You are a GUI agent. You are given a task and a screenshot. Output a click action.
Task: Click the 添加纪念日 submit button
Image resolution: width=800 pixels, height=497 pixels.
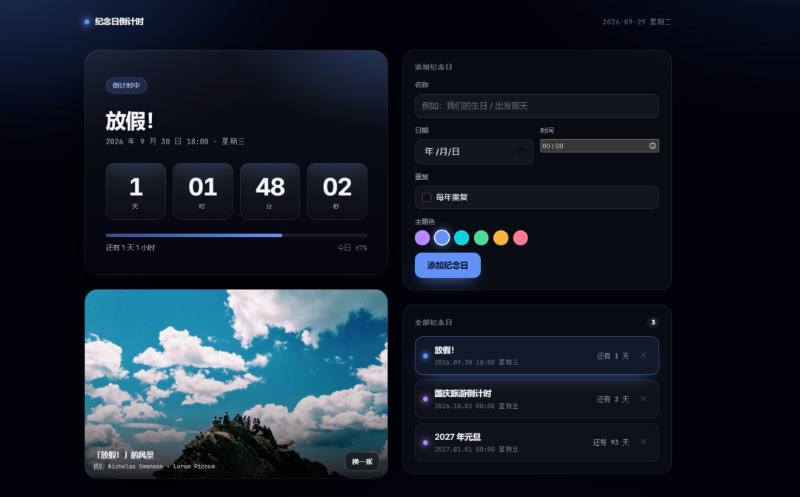click(x=447, y=265)
